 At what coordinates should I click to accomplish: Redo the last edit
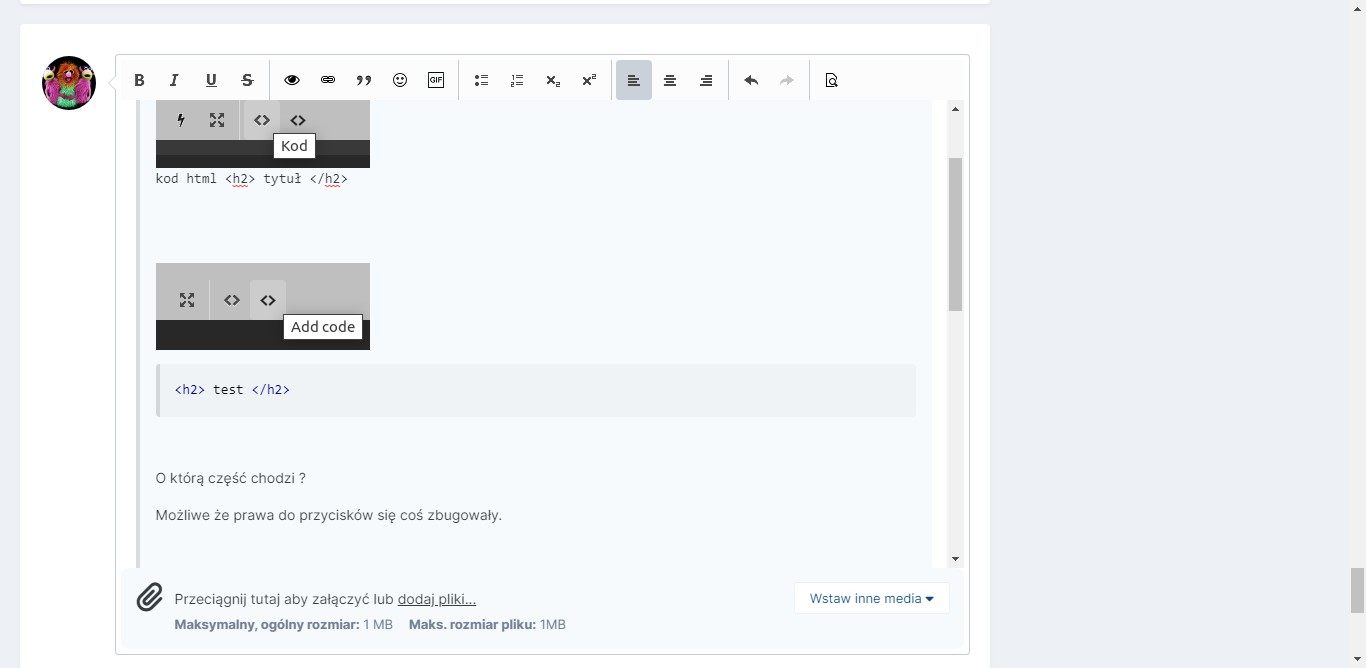(x=787, y=80)
